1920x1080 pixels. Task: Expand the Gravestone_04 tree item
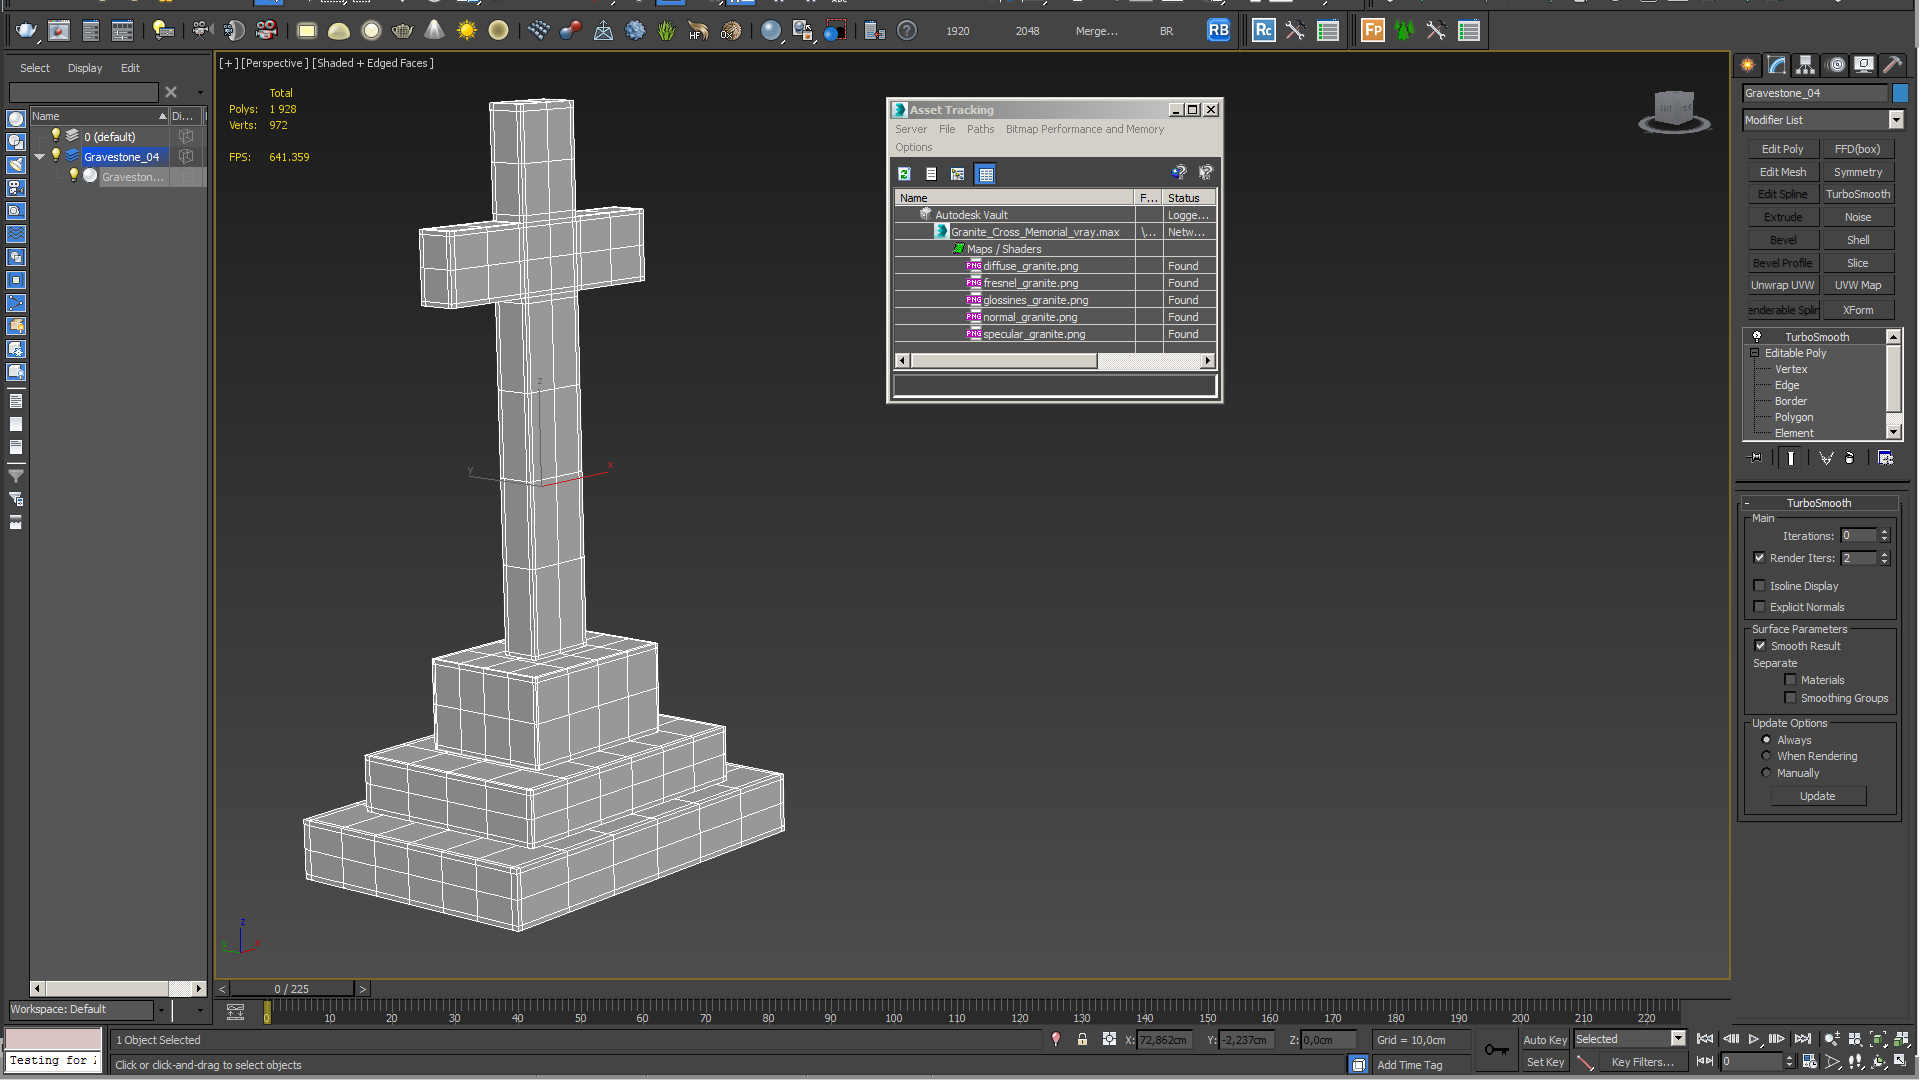pyautogui.click(x=40, y=156)
